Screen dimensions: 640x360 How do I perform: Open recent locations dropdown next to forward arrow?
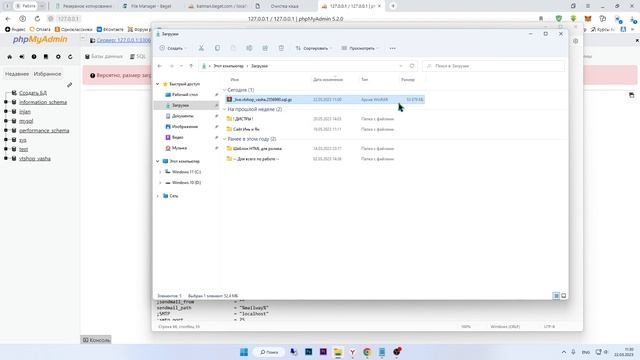coord(182,66)
